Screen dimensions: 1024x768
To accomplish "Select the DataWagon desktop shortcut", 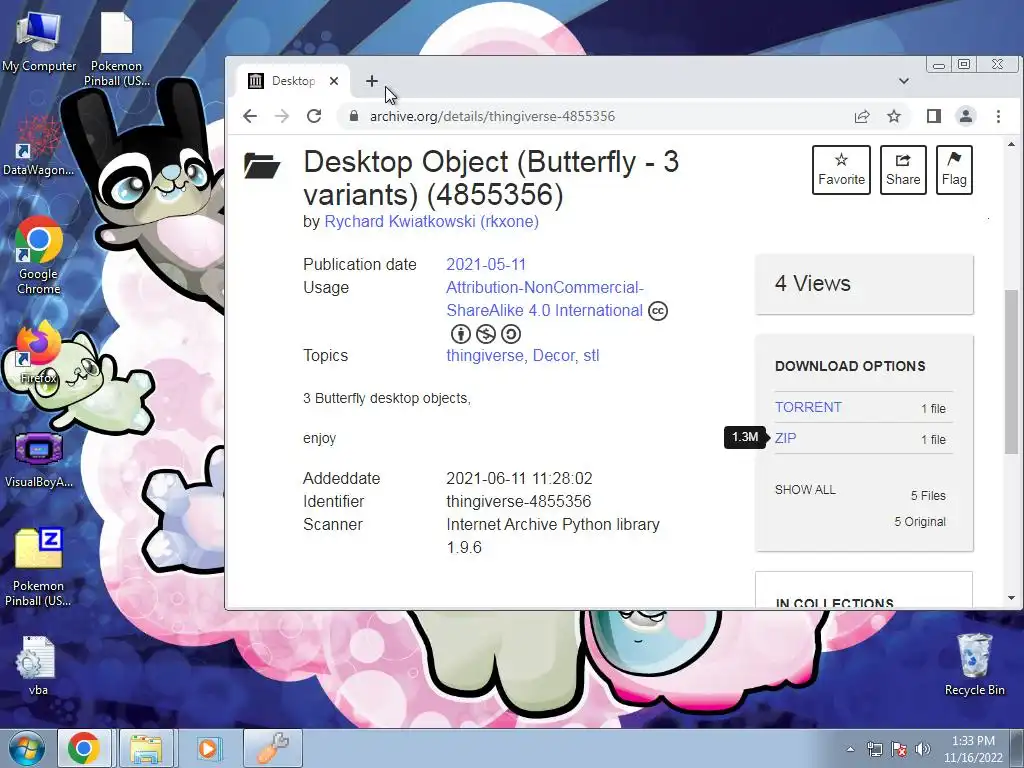I will [39, 146].
